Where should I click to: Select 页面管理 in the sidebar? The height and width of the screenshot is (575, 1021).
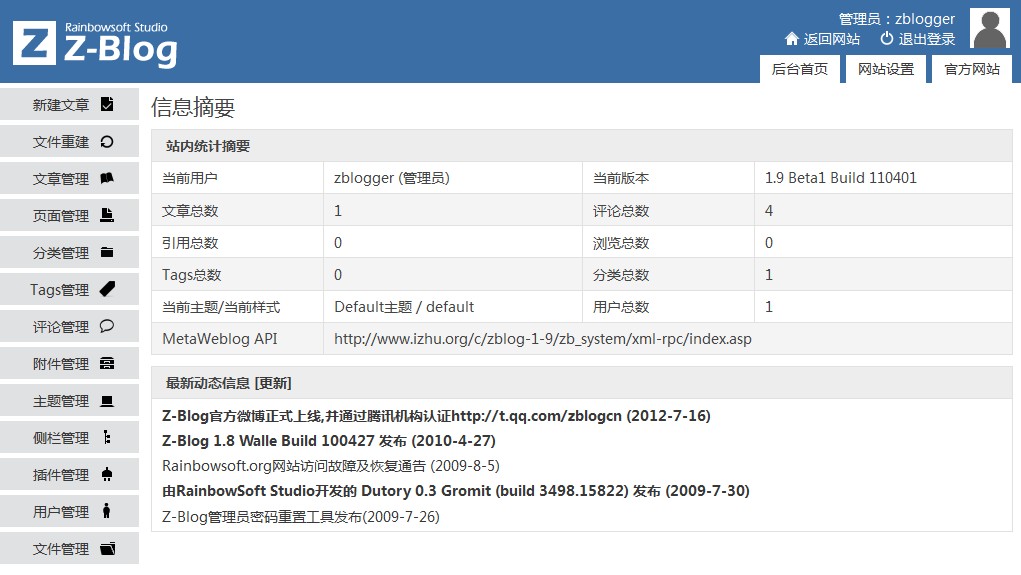(x=61, y=215)
